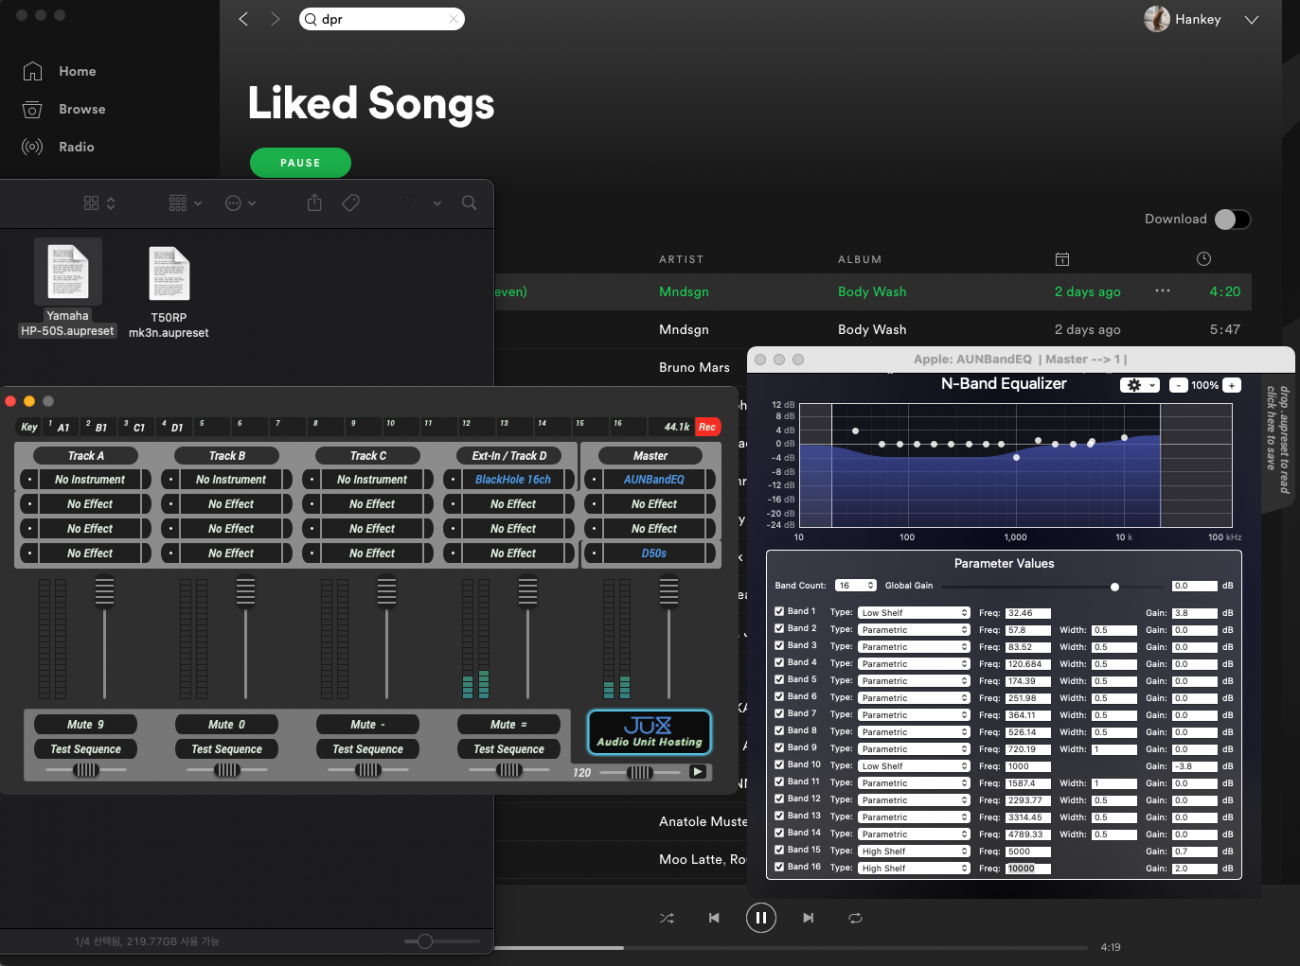Image resolution: width=1300 pixels, height=966 pixels.
Task: Adjust tempo slider next to 120
Action: coord(640,772)
